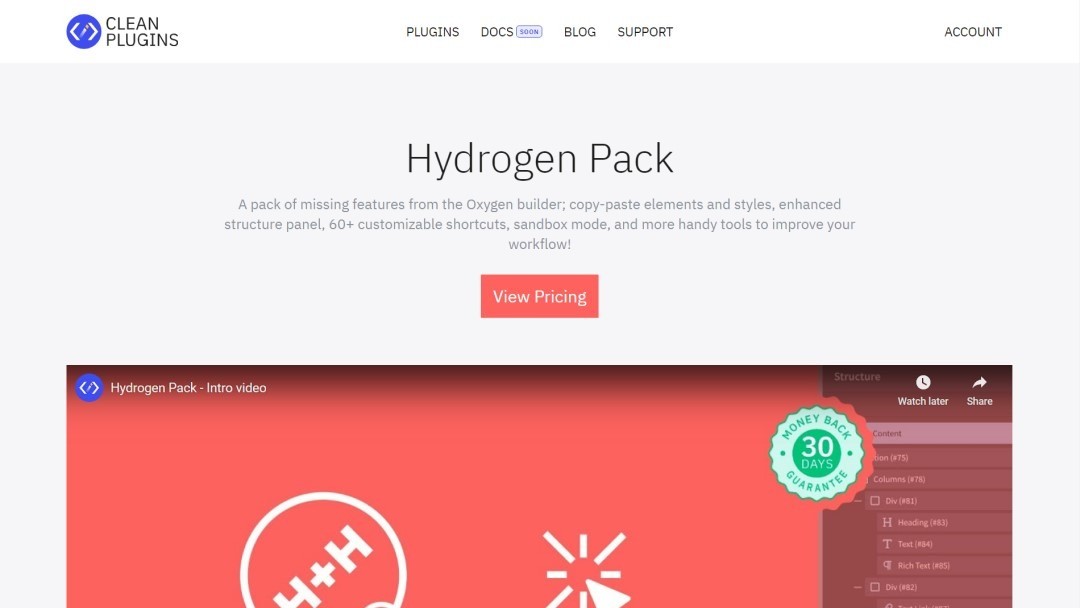Click the View Pricing button
The width and height of the screenshot is (1080, 608).
539,296
